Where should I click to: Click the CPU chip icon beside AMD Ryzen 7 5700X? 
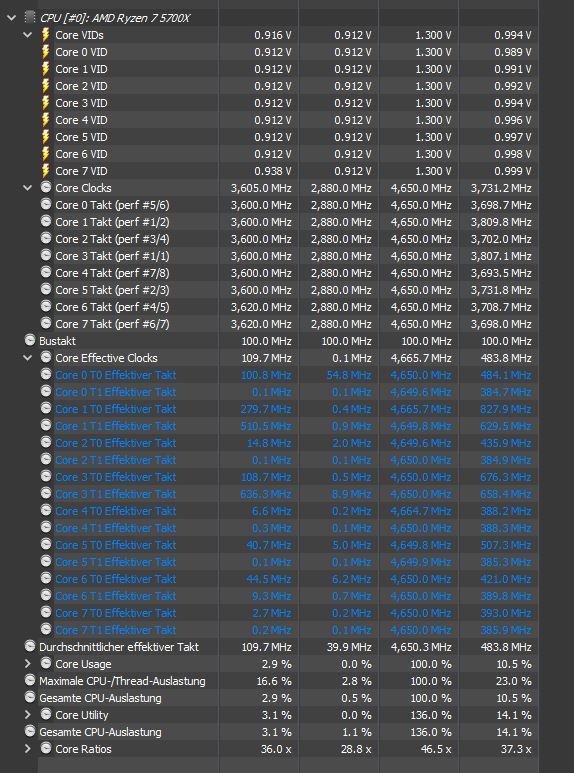click(30, 18)
